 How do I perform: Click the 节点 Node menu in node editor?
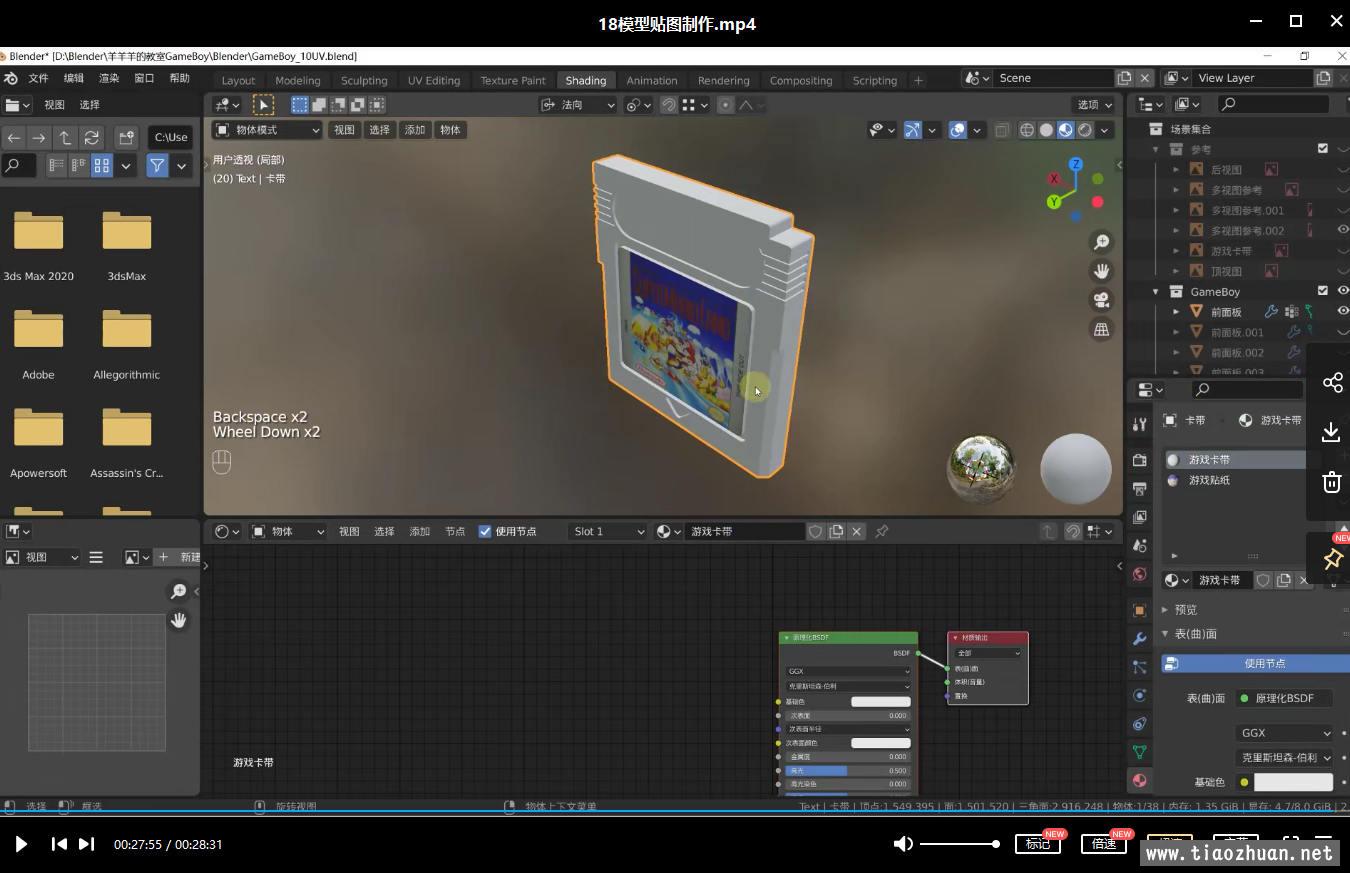click(x=455, y=532)
